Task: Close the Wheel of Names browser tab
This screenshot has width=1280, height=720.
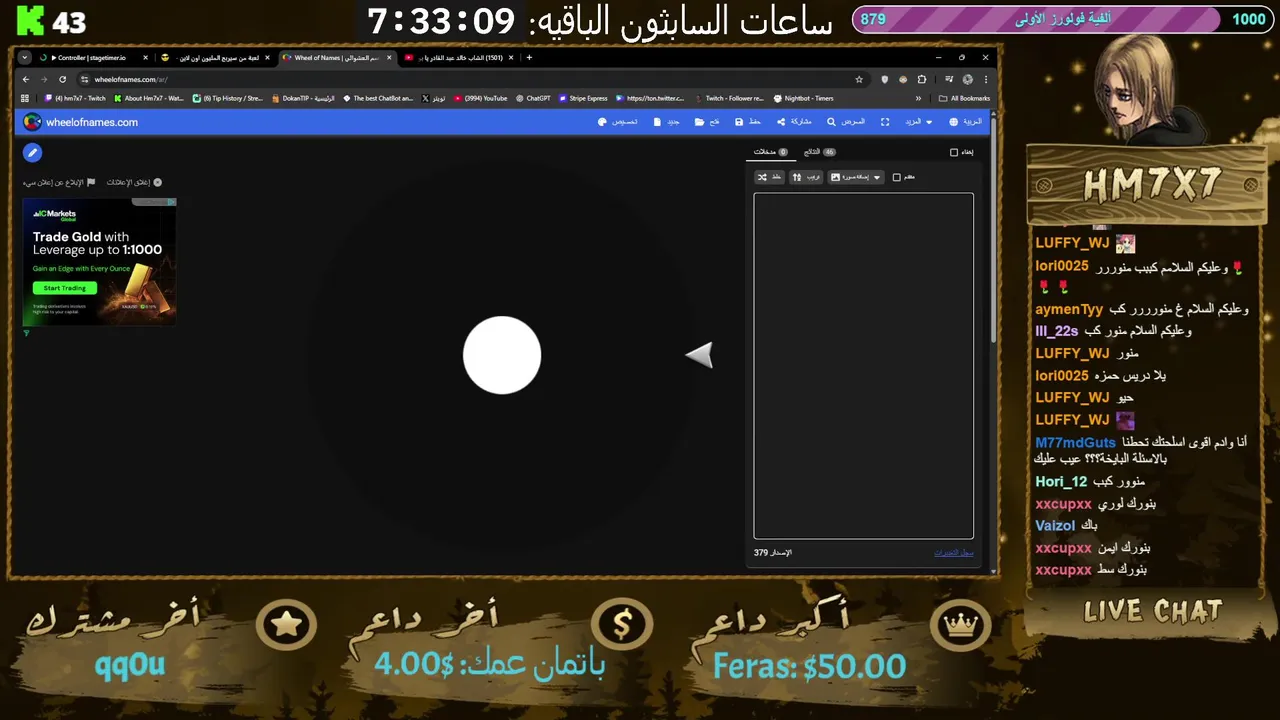Action: coord(389,58)
